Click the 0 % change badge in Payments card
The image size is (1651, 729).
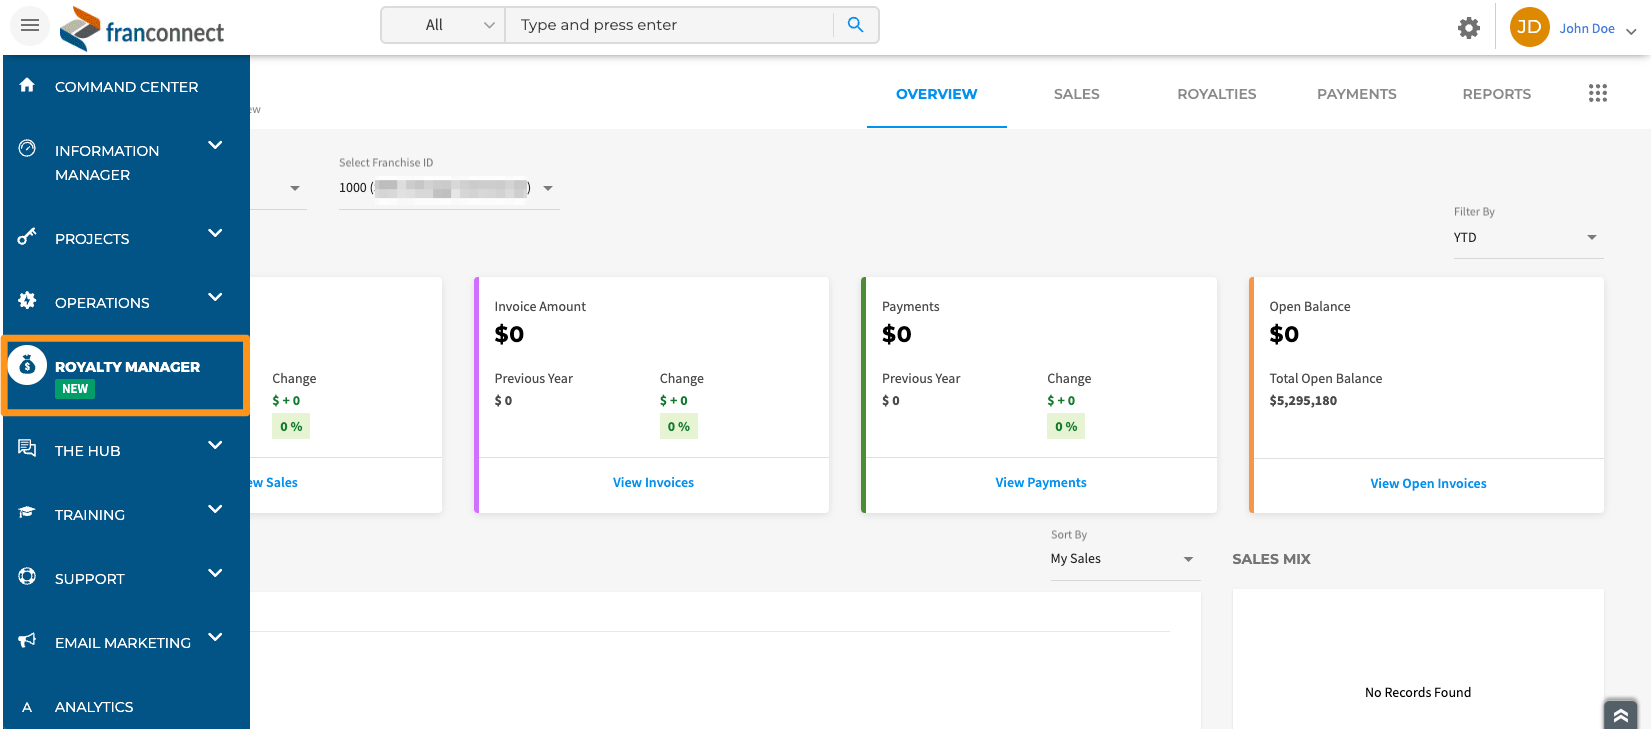coord(1066,427)
